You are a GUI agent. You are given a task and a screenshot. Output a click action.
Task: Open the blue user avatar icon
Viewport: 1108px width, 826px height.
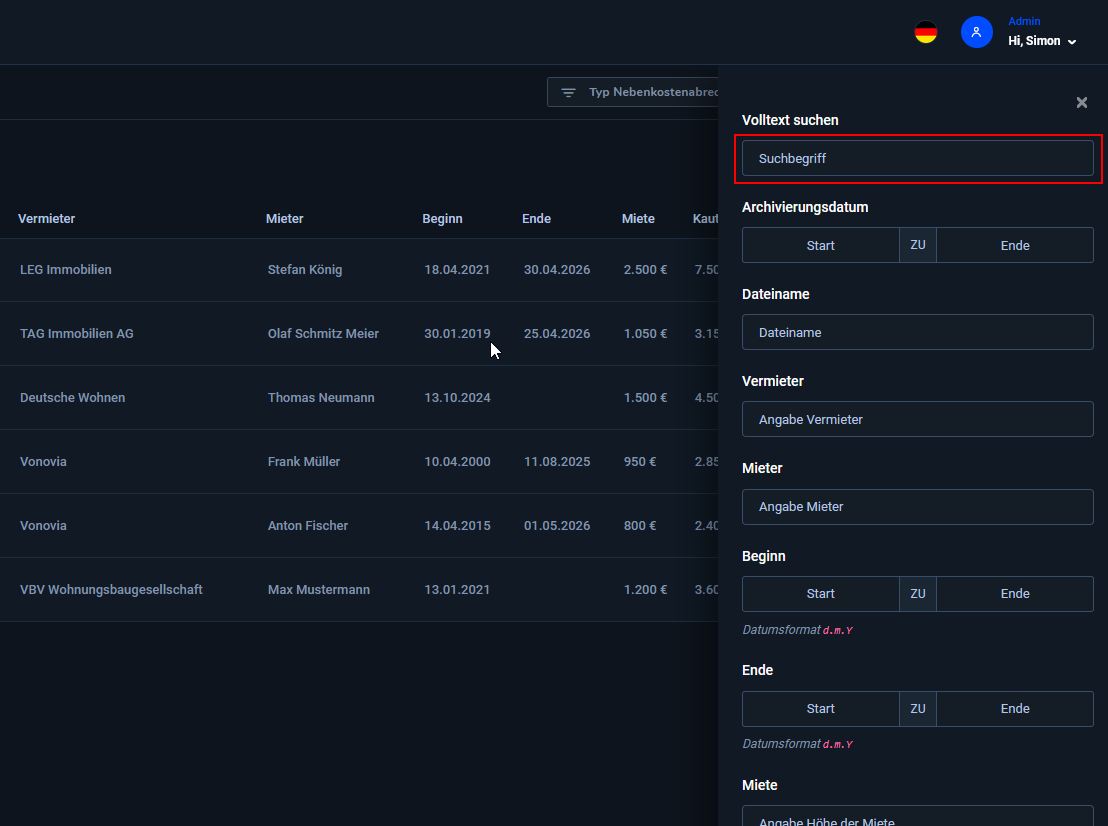click(x=977, y=32)
